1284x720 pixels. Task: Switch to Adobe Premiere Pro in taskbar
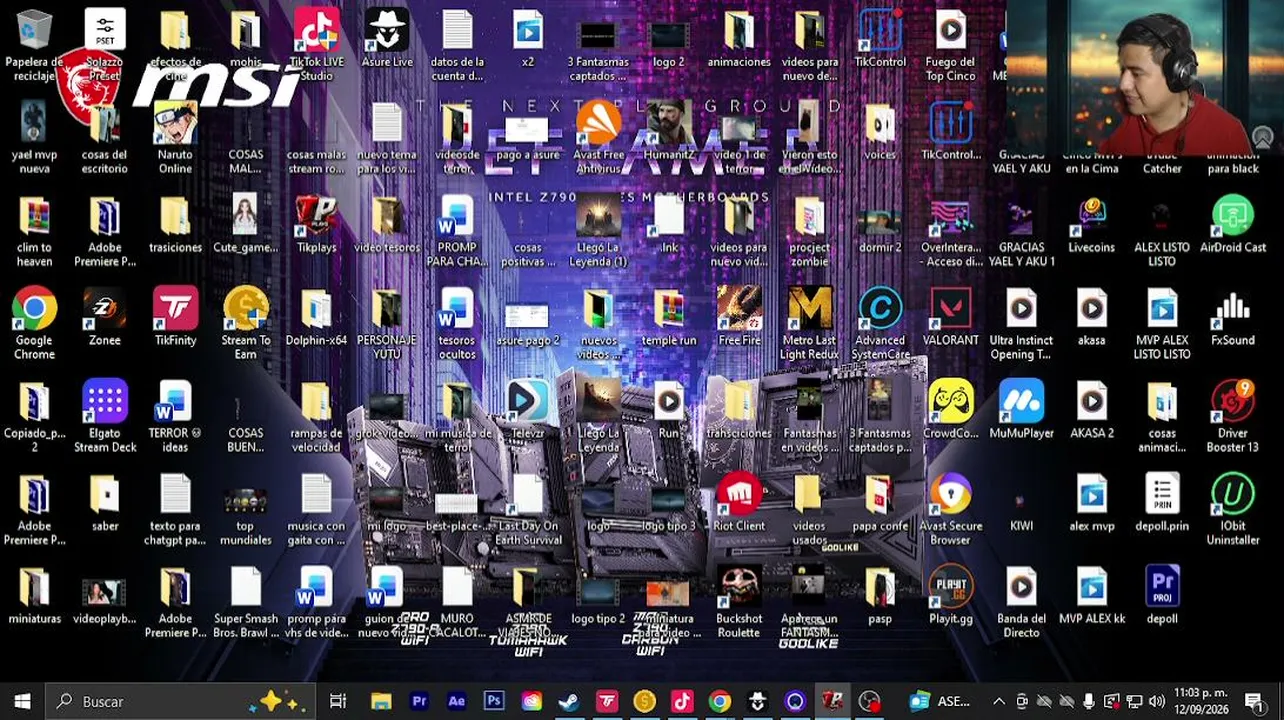pos(419,701)
